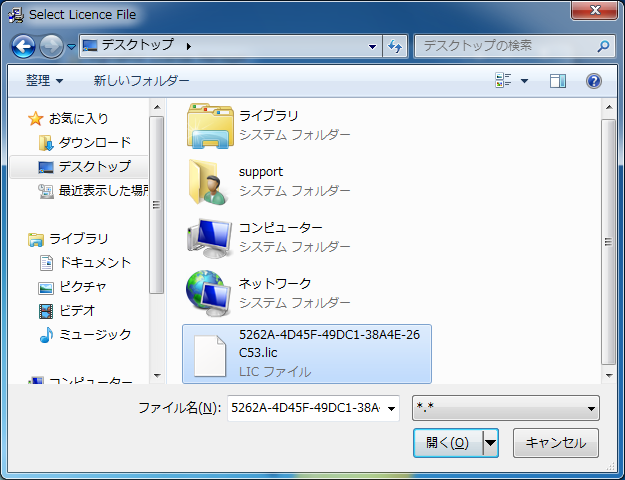Open the address bar history dropdown
Viewport: 625px width, 480px height.
(x=372, y=47)
